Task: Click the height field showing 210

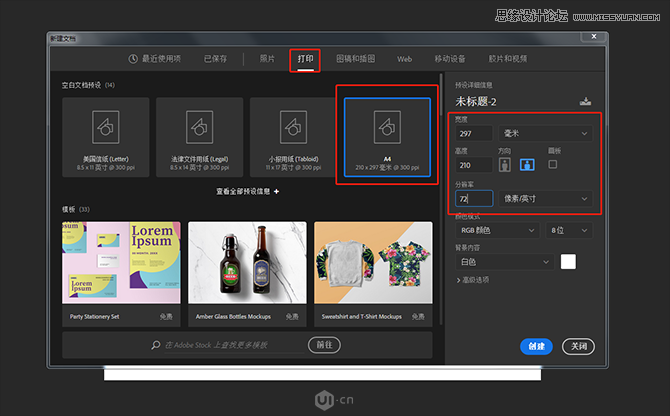Action: (x=474, y=165)
